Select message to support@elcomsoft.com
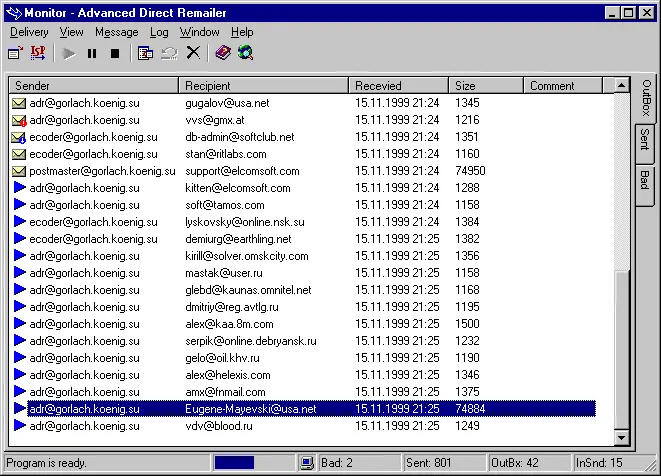The image size is (661, 476). [242, 171]
